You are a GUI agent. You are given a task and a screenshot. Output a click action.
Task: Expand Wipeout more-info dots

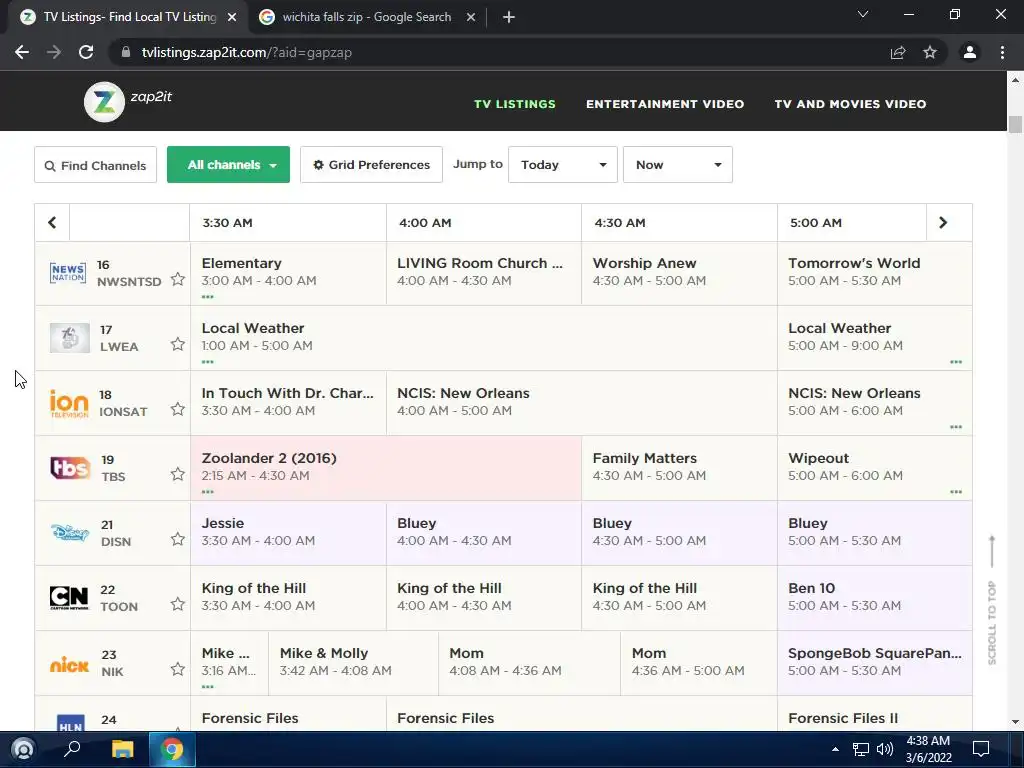tap(956, 492)
